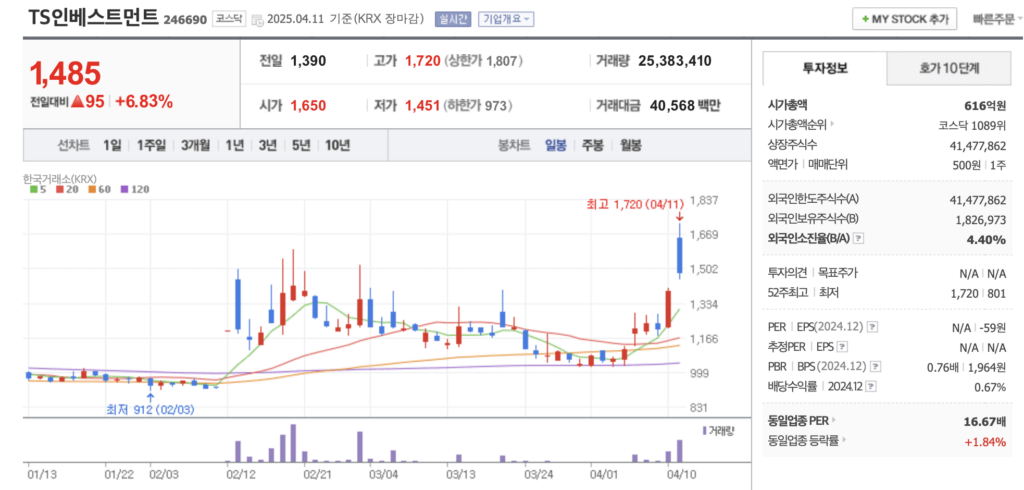Open the 동일업종 PER link
Viewport: 1024px width, 490px height.
click(802, 421)
